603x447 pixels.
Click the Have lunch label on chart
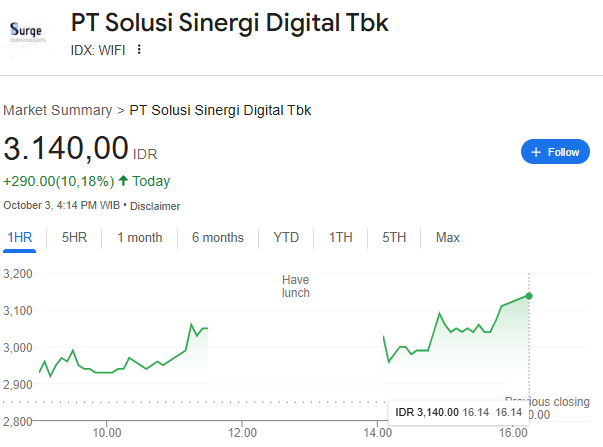(295, 286)
